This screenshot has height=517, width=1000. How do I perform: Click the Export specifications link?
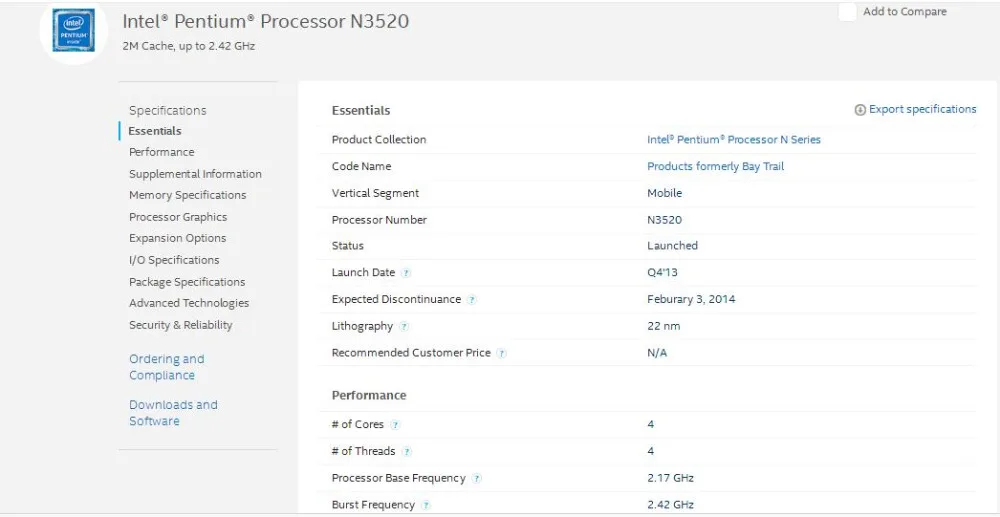(x=922, y=110)
